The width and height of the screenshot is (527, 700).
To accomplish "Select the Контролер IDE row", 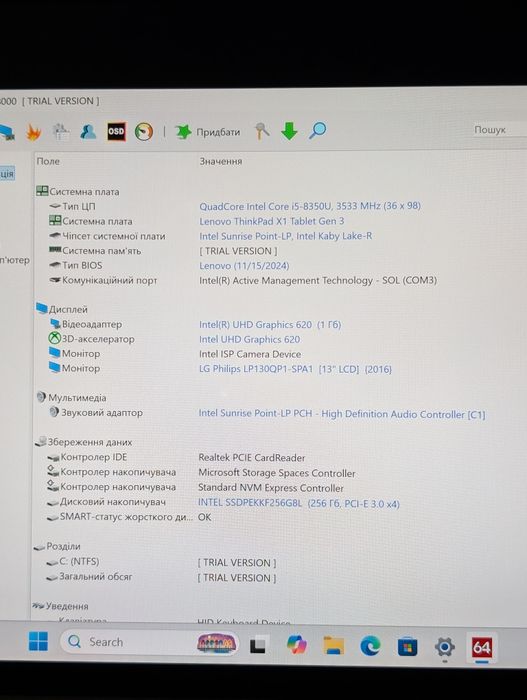I will pos(87,457).
